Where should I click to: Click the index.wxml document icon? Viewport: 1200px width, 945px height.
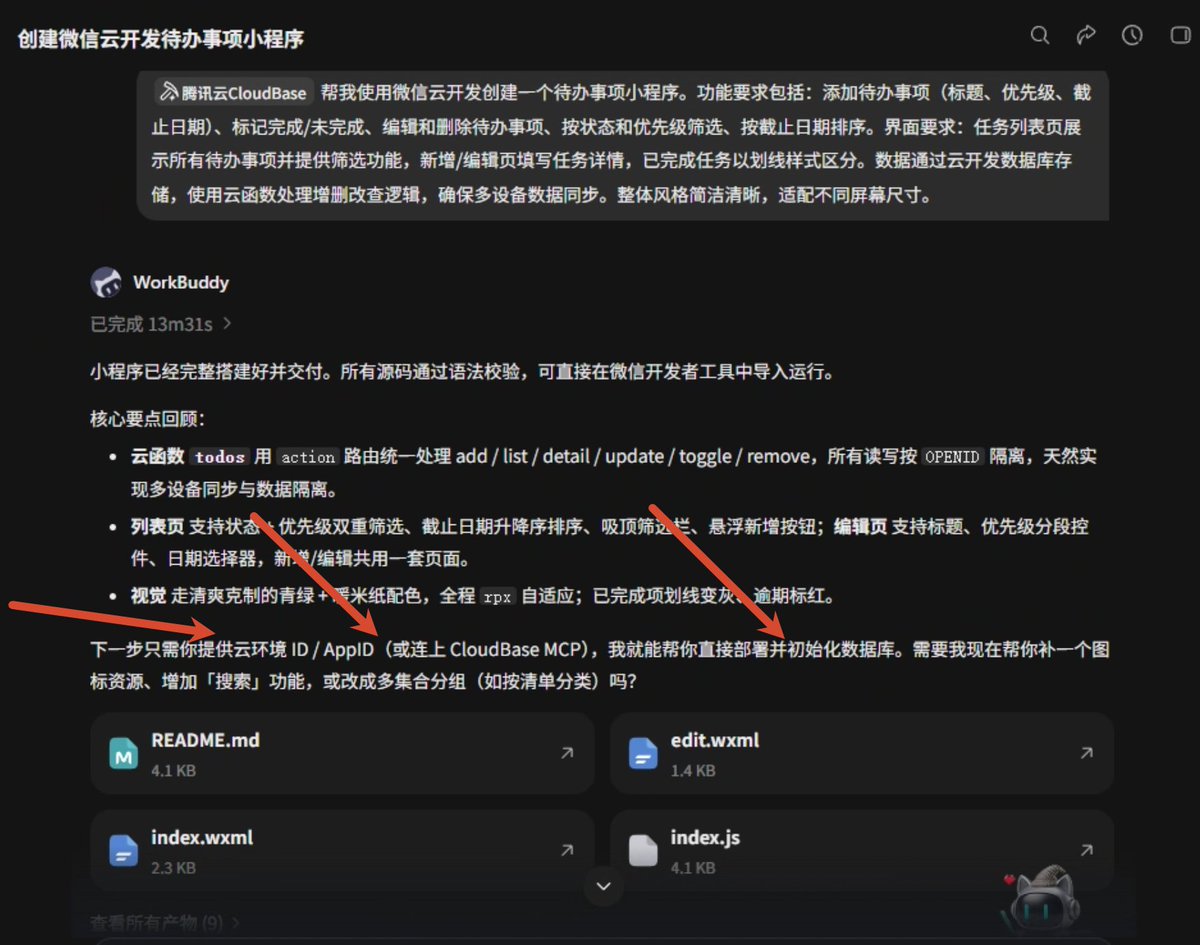tap(124, 851)
